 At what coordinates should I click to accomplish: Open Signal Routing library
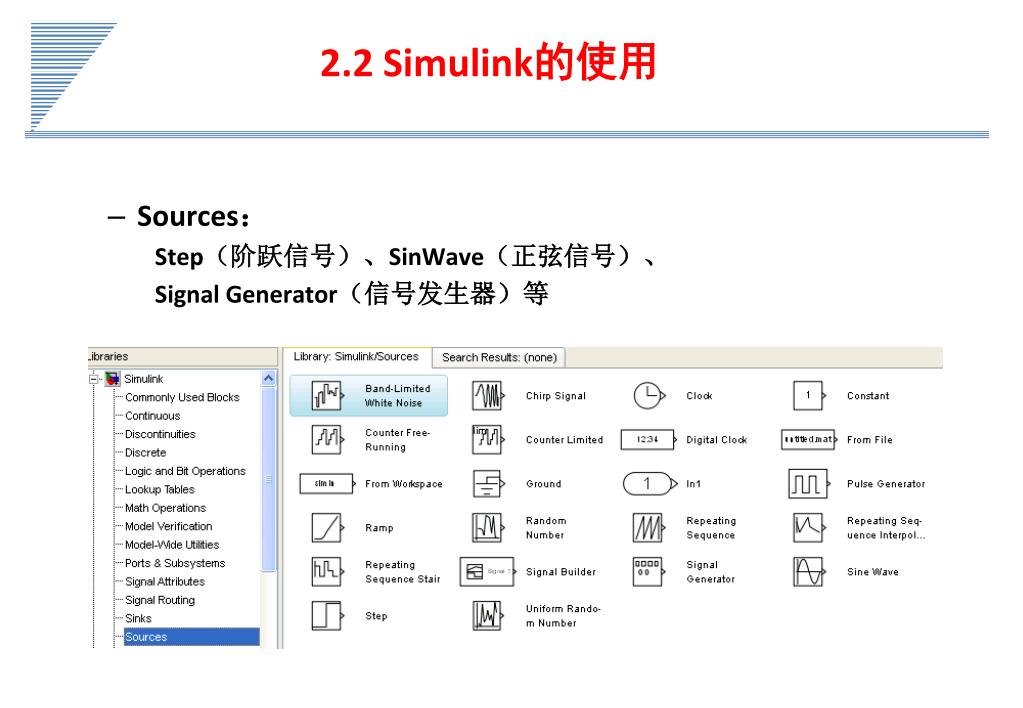point(160,600)
